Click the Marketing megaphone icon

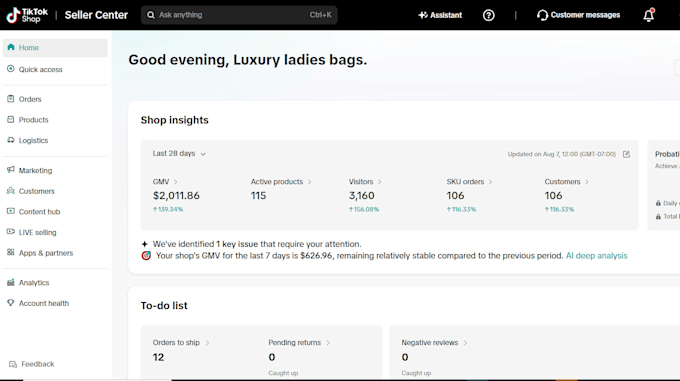pyautogui.click(x=11, y=170)
